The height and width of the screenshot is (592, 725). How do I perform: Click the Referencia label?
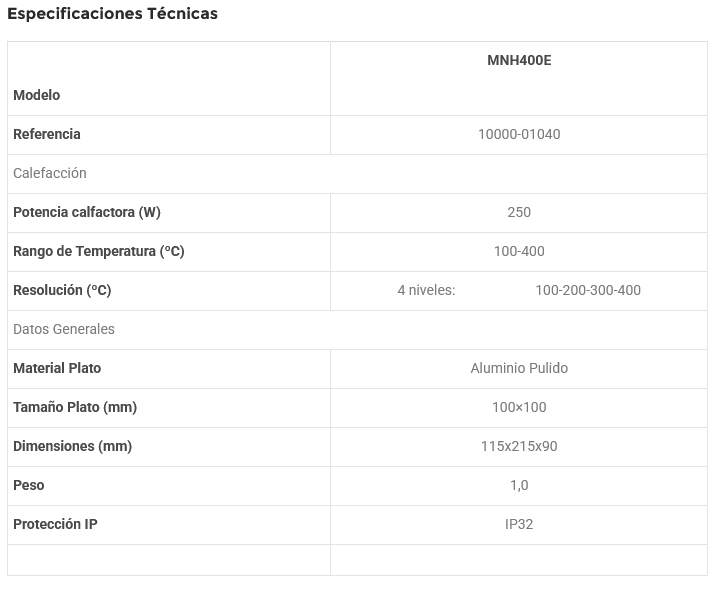47,134
